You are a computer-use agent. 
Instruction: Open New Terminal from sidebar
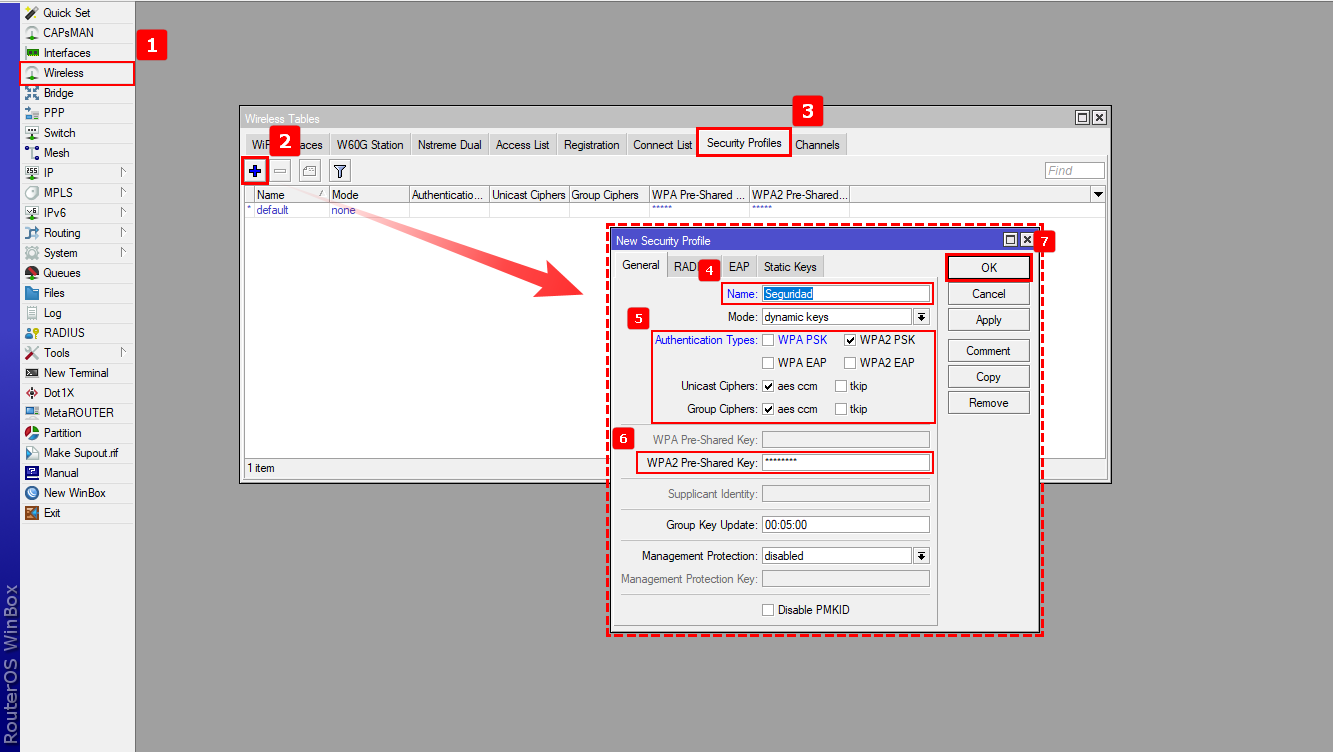(x=76, y=373)
